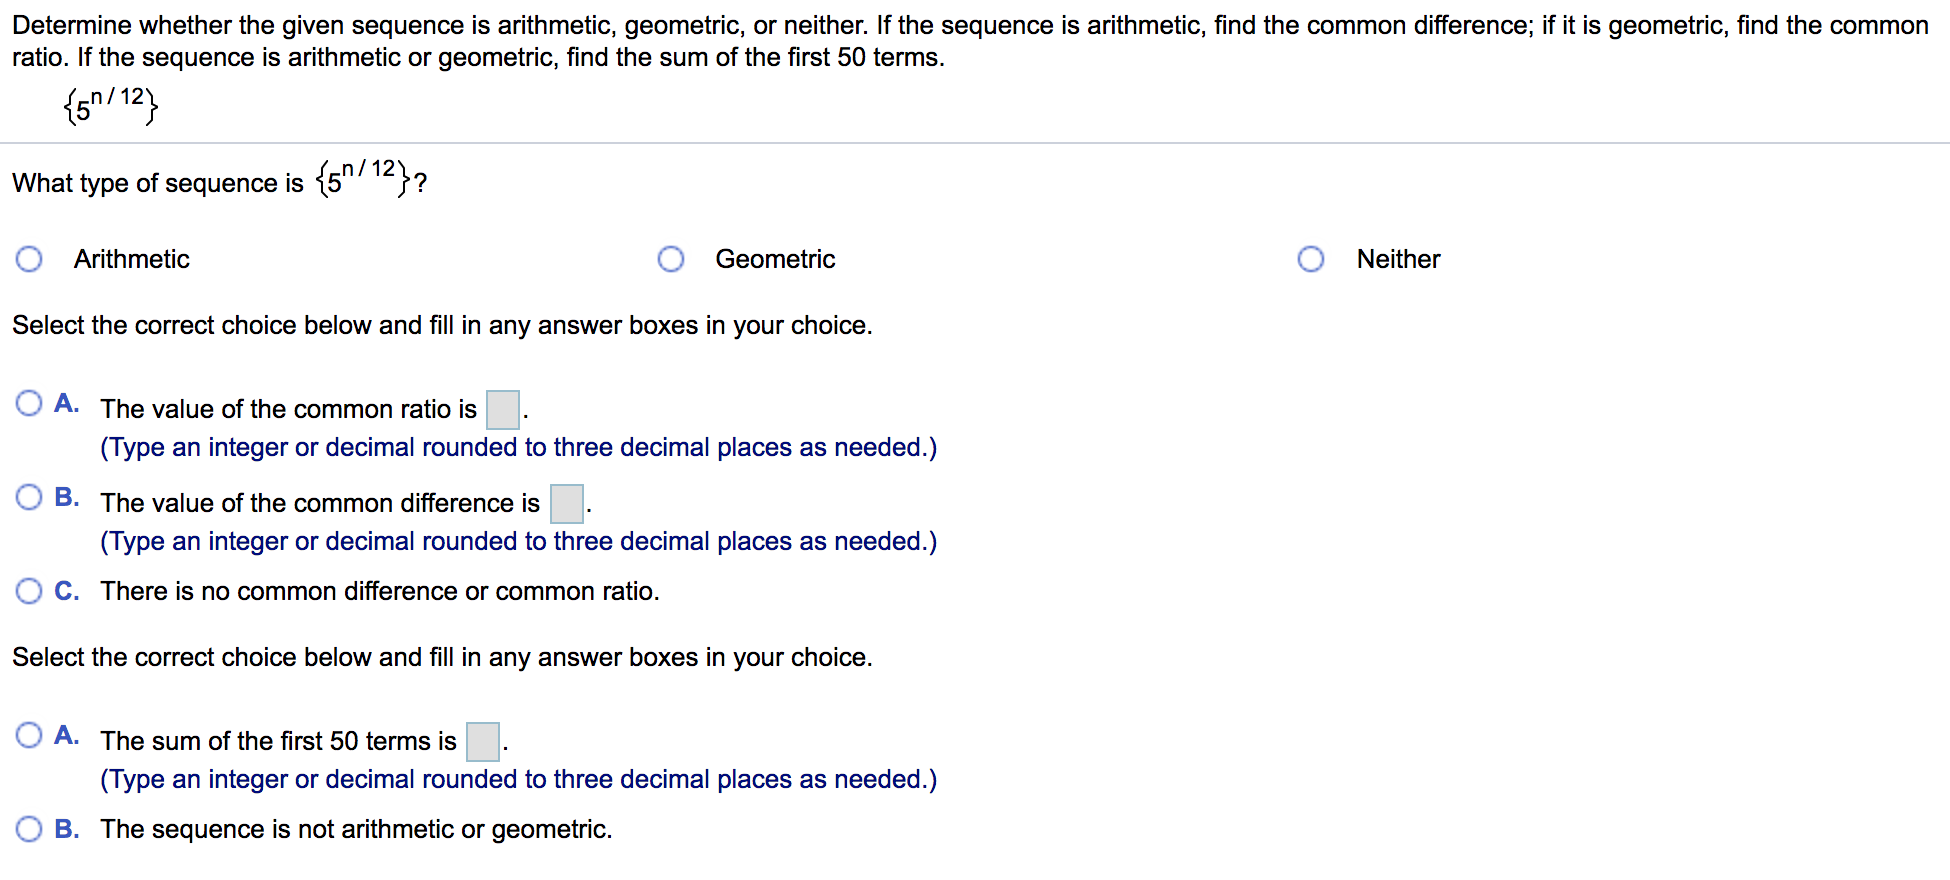This screenshot has width=1950, height=880.
Task: Click "There is no common difference or common ratio" text
Action: pos(380,591)
